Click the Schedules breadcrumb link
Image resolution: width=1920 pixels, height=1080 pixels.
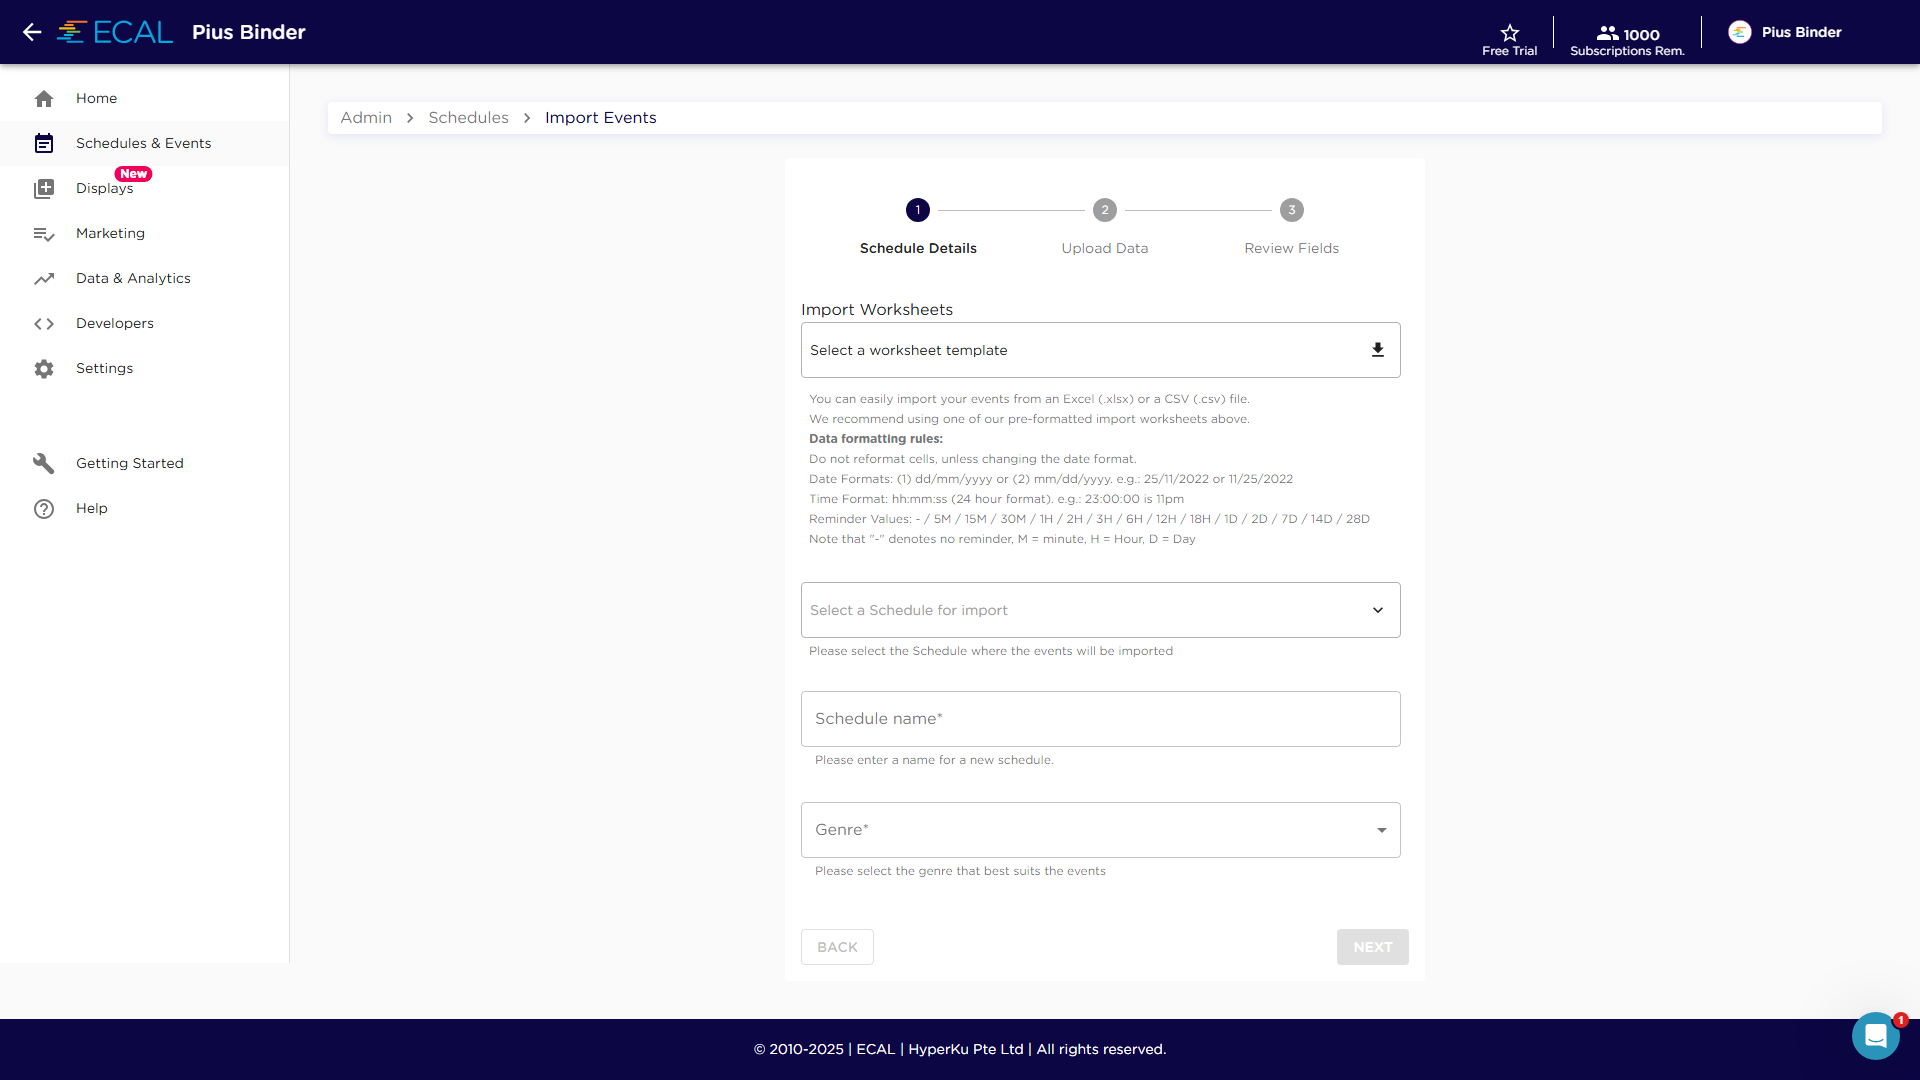[468, 118]
